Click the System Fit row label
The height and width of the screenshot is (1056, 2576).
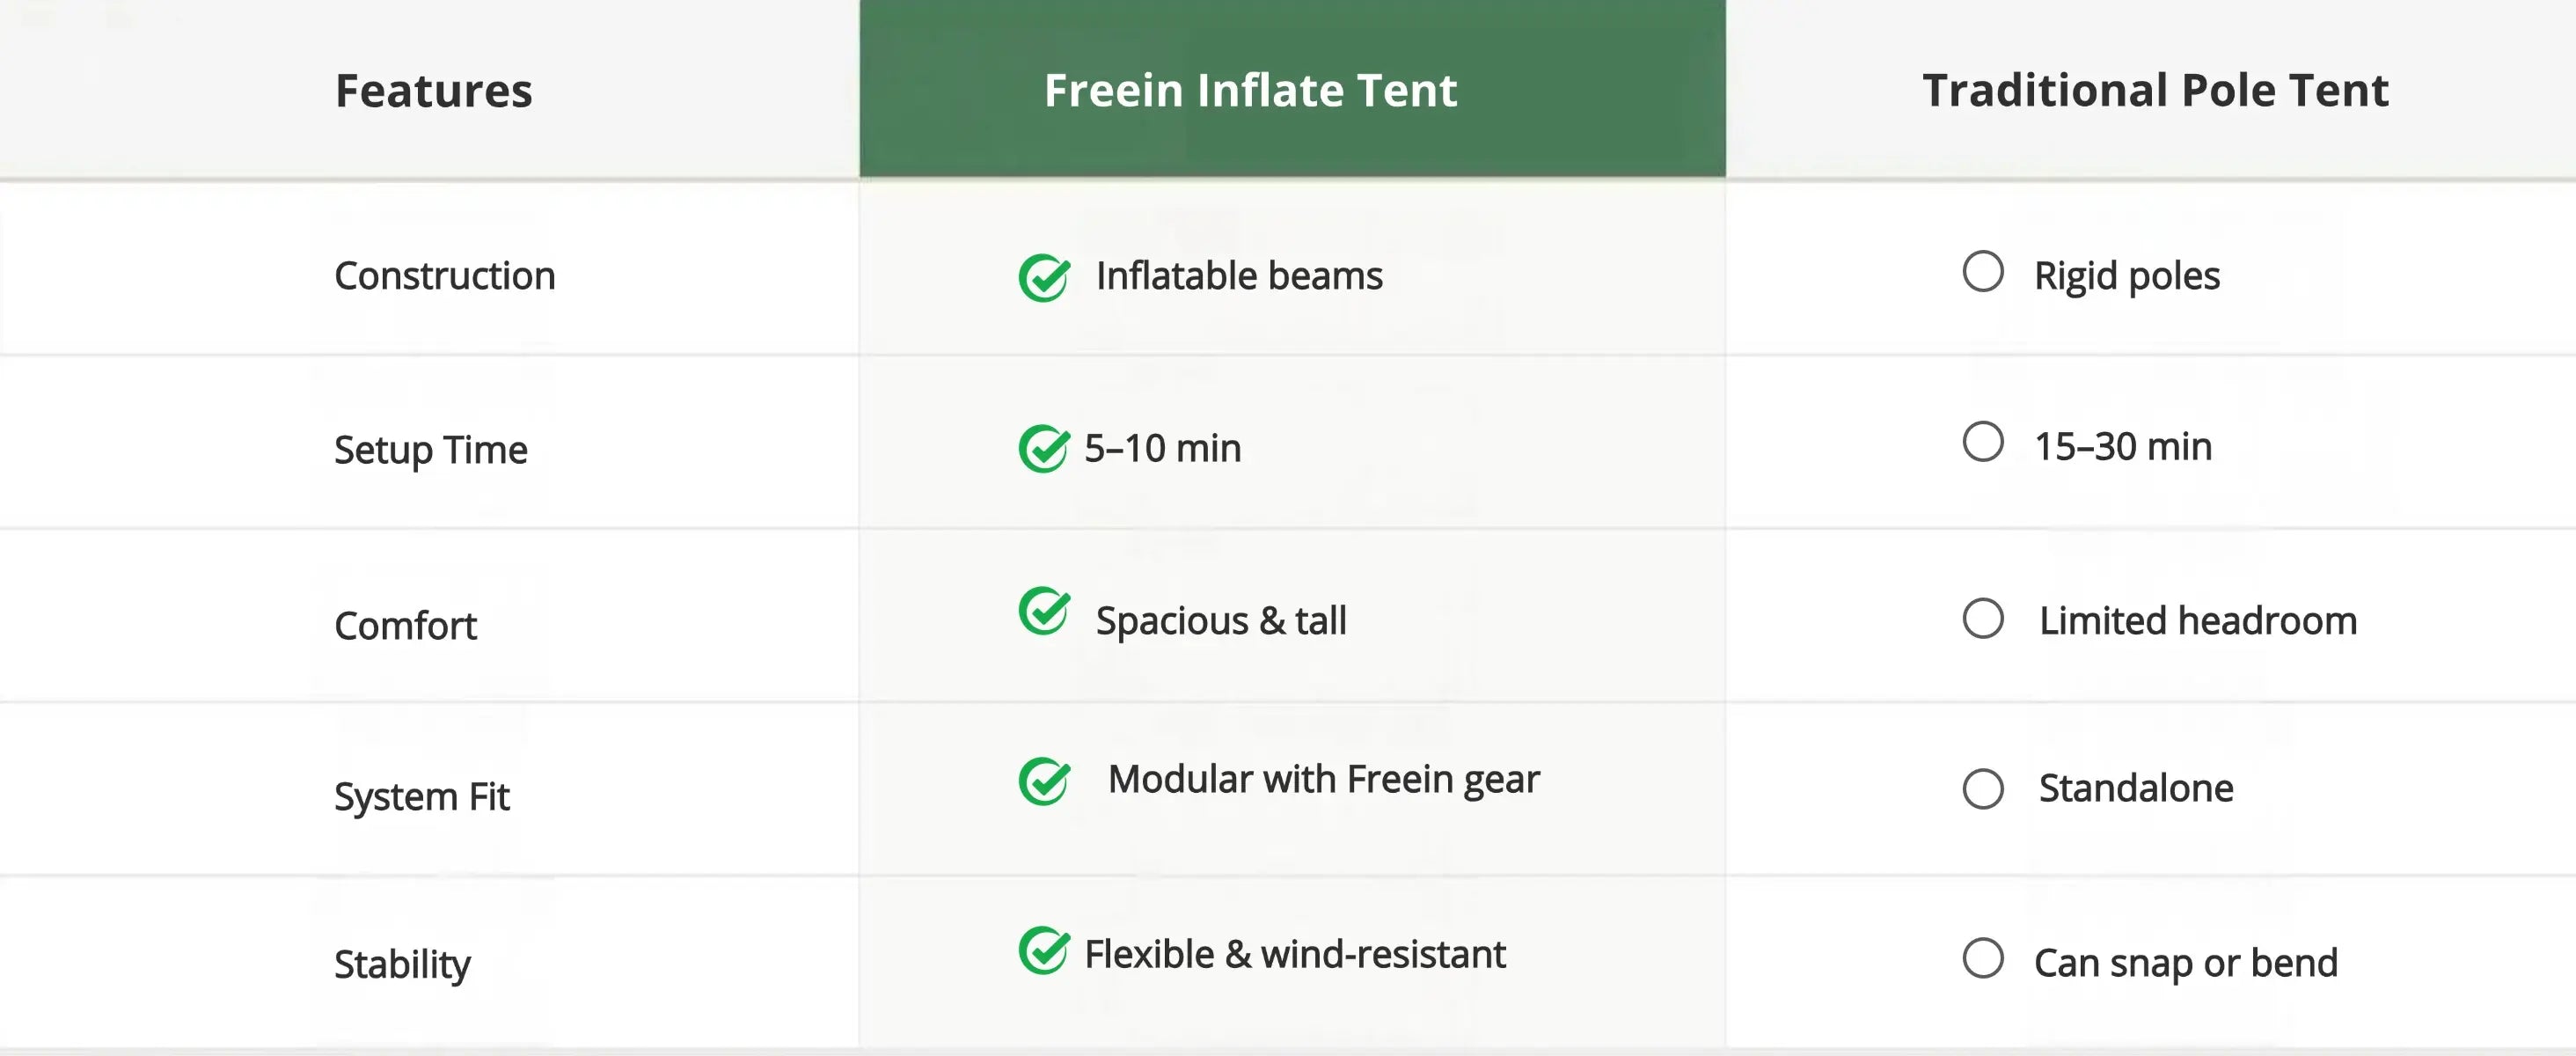click(421, 797)
